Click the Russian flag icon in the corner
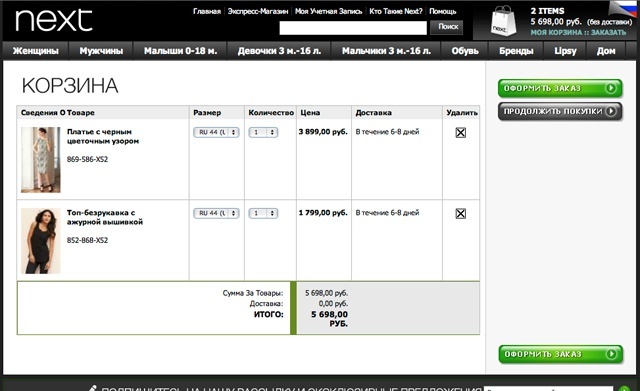 (x=623, y=8)
